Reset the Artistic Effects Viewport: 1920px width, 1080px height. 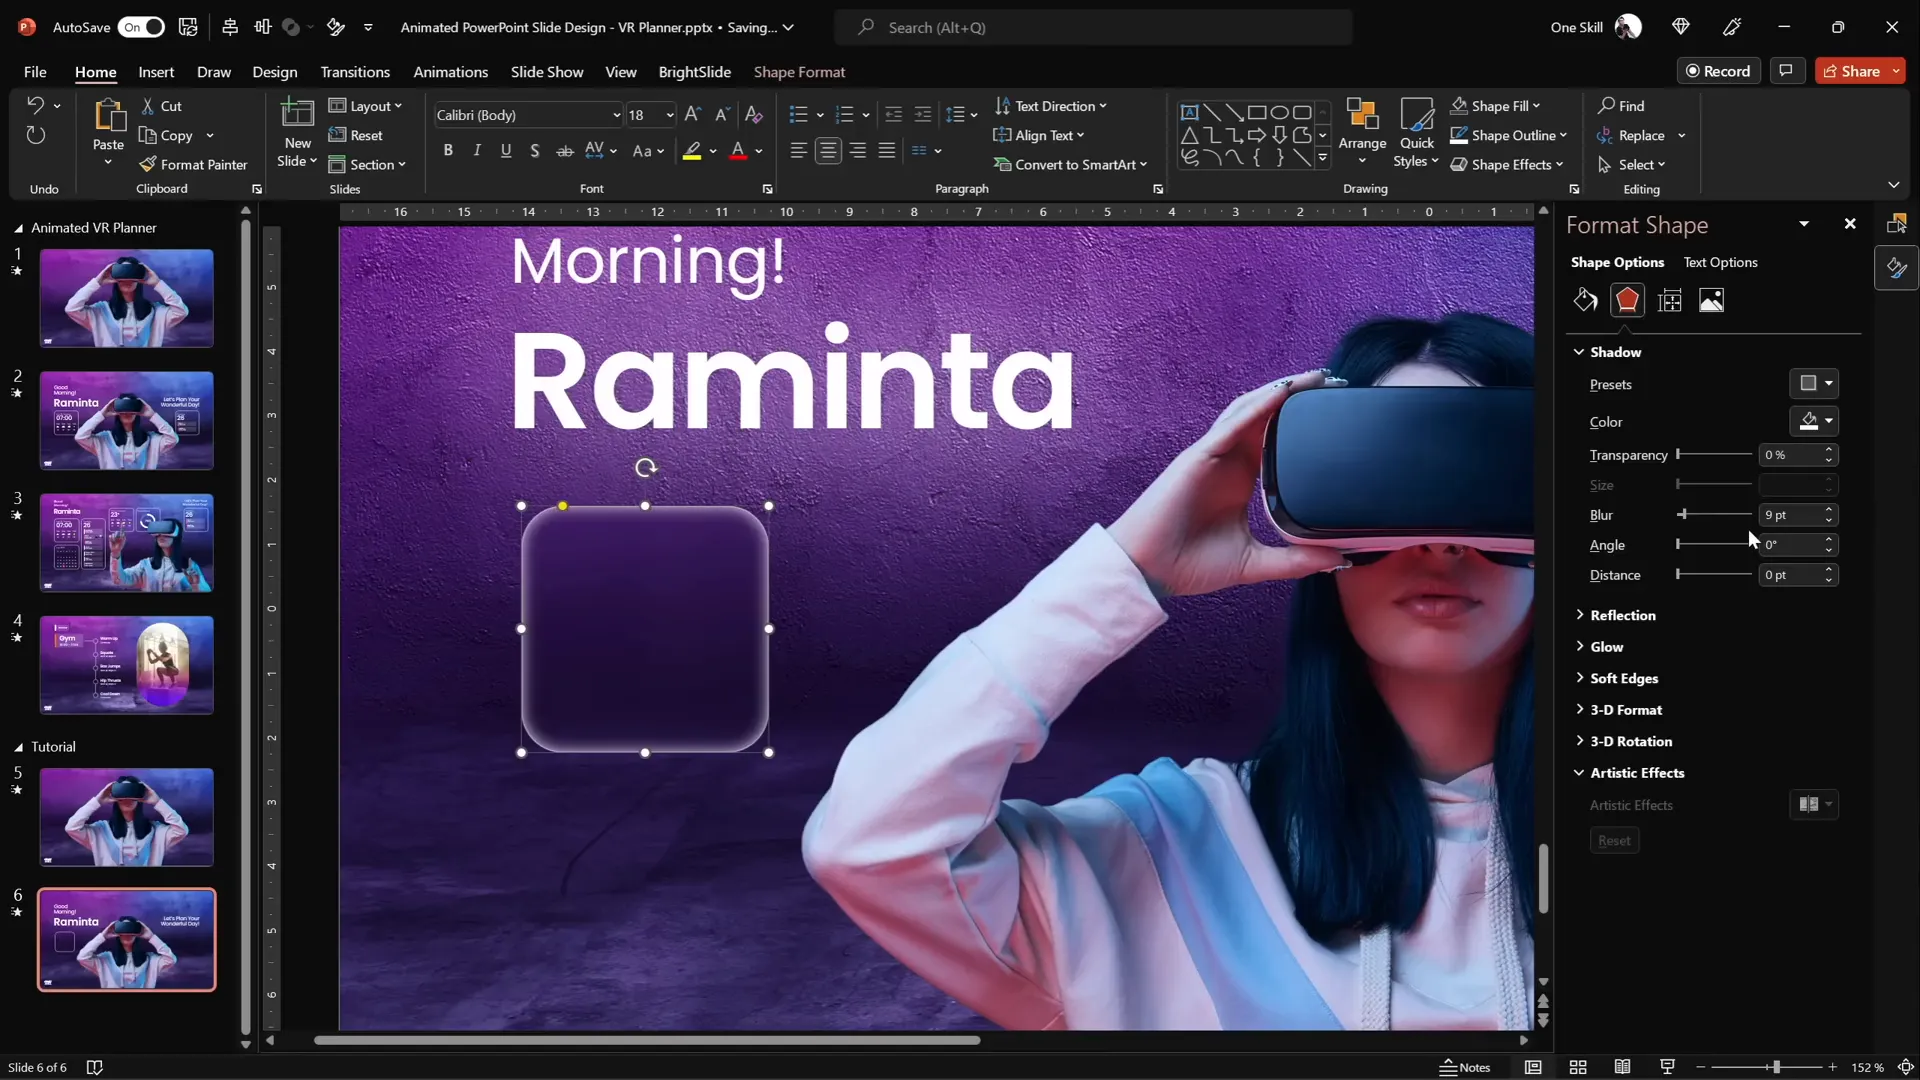click(1613, 840)
